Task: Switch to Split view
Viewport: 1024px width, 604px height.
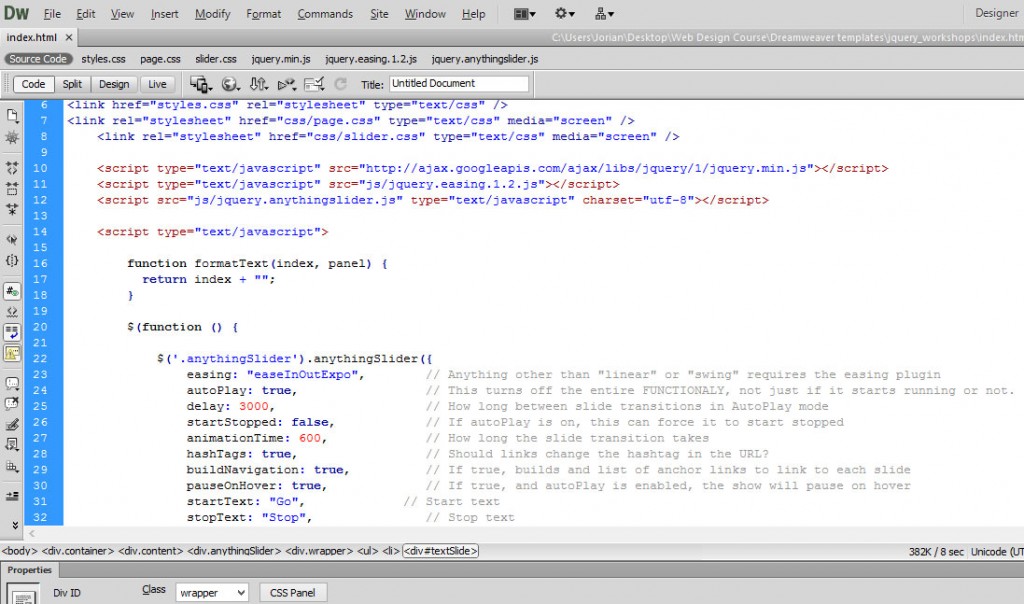Action: [72, 84]
